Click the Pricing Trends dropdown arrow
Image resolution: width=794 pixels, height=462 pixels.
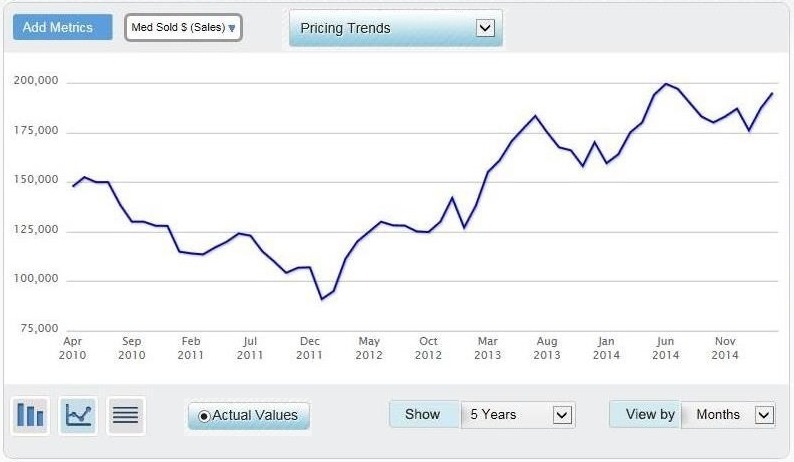click(485, 28)
